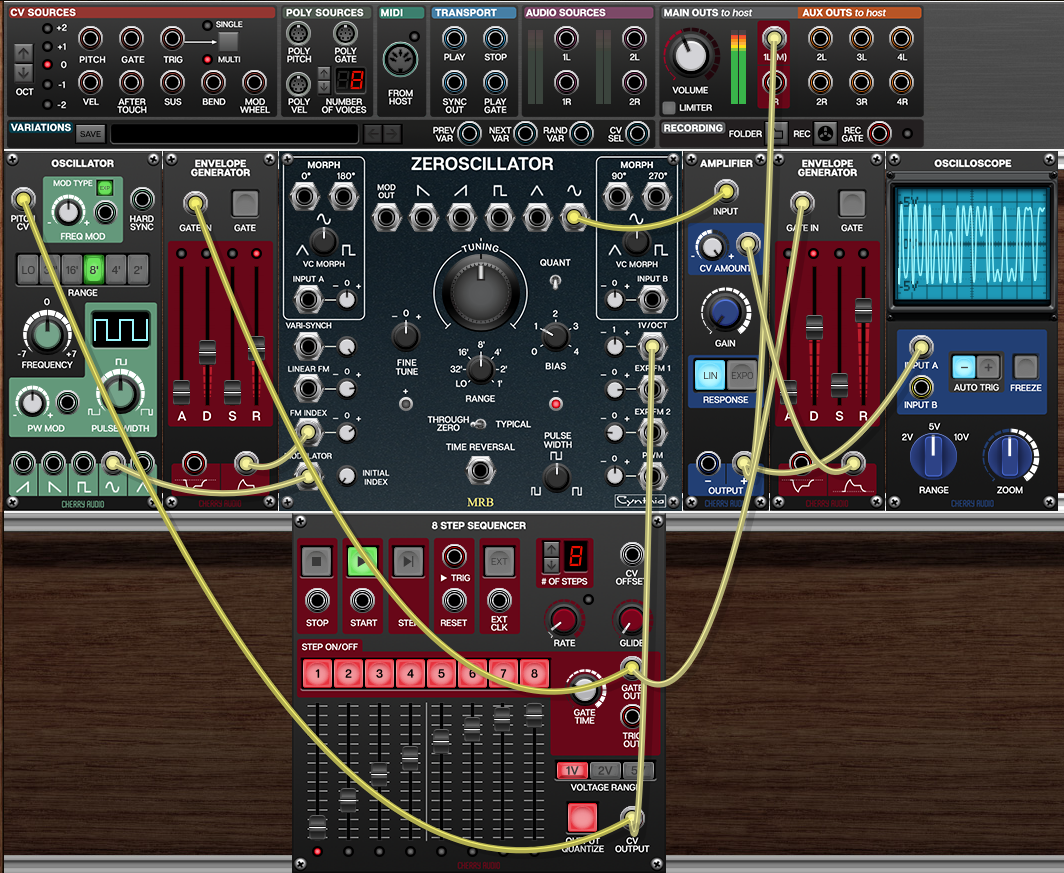Set the Oscillator range to LO
1064x873 pixels.
point(28,270)
